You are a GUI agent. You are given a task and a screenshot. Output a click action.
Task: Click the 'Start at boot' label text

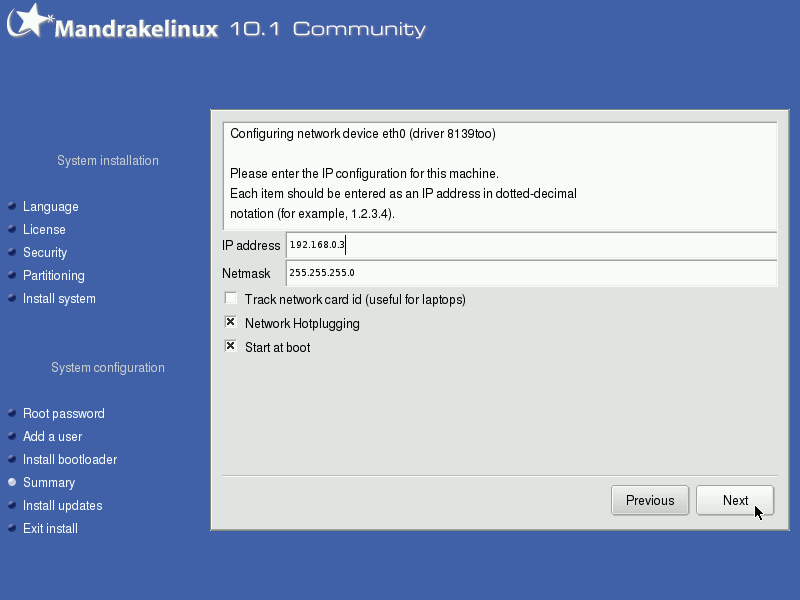[x=278, y=347]
